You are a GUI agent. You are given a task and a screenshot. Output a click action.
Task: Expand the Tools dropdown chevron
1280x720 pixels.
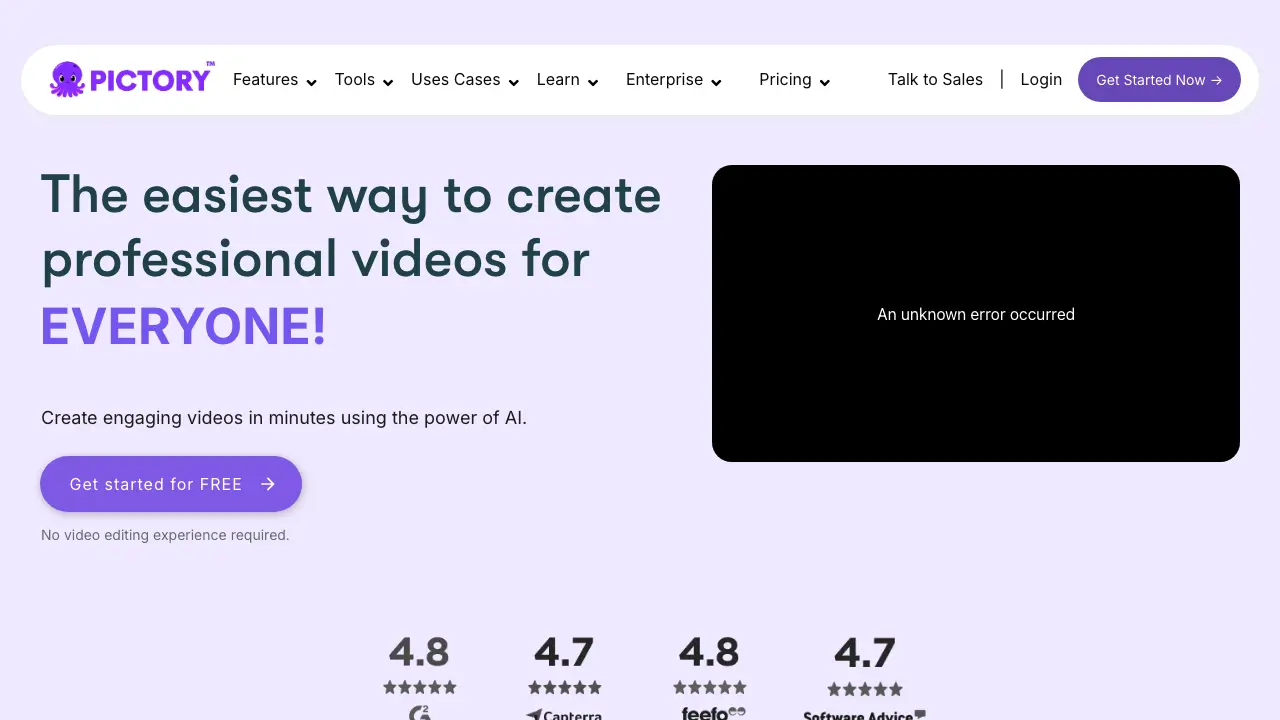coord(388,82)
